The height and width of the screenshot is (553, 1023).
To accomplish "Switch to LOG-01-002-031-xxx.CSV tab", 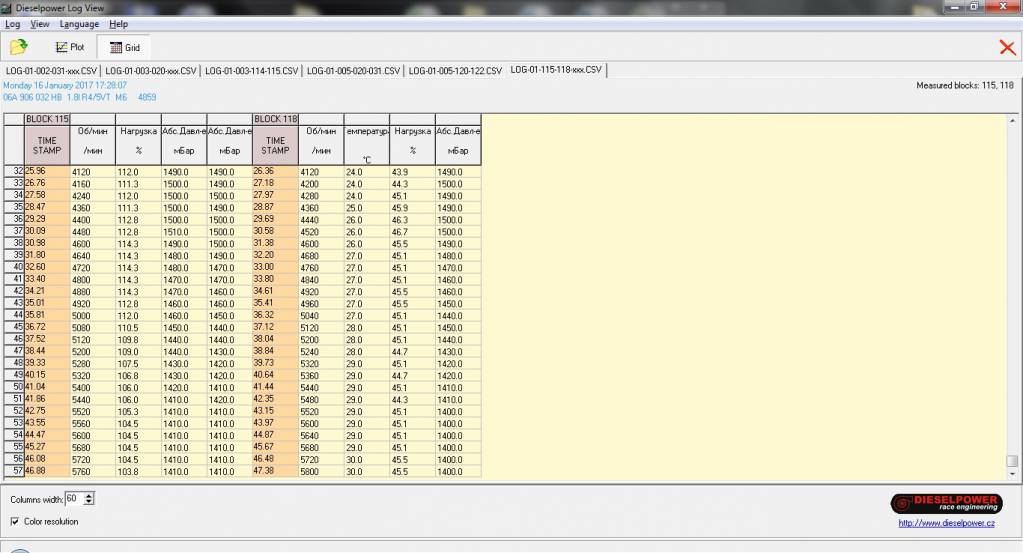I will point(51,71).
